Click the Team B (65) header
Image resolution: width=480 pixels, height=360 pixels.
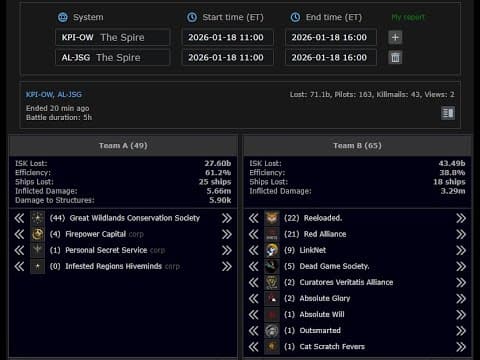pyautogui.click(x=357, y=146)
